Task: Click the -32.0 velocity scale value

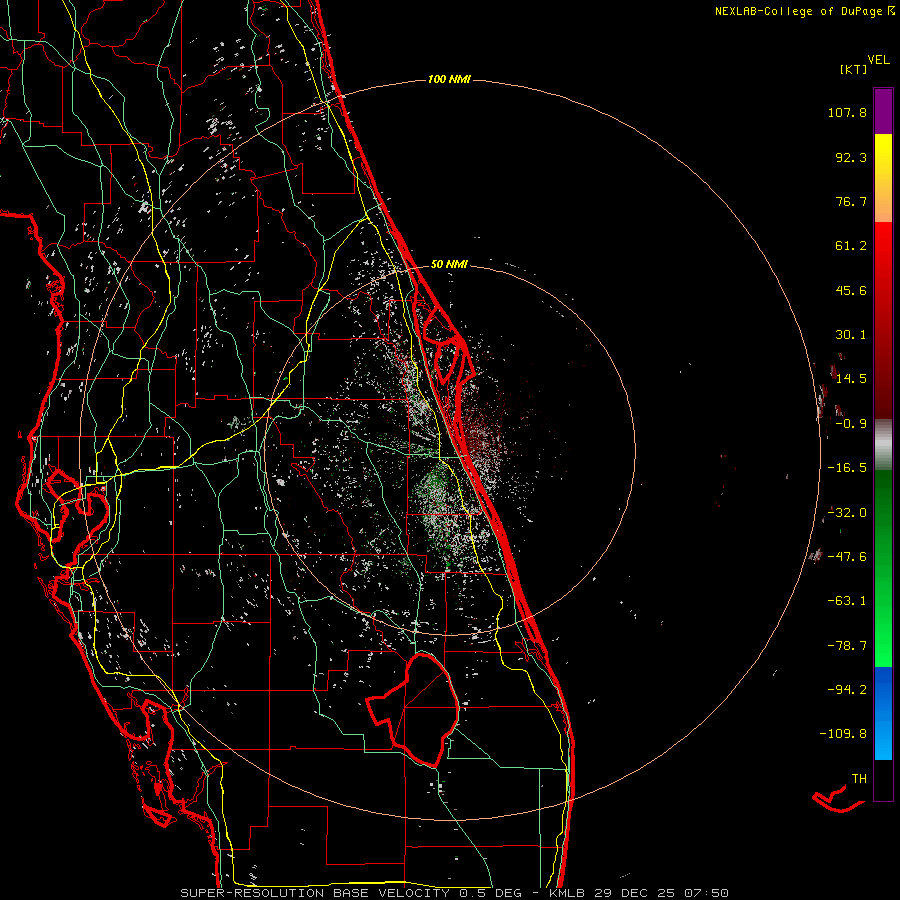Action: pos(847,513)
